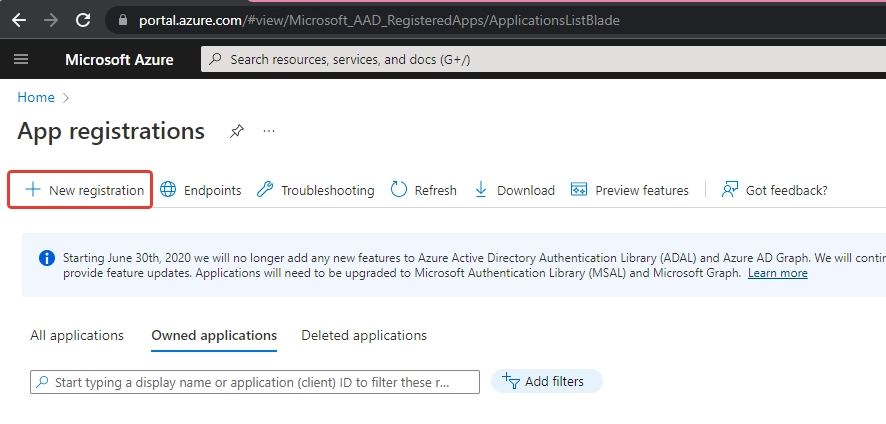Screen dimensions: 886x424
Task: Select the portal.azure.com address bar URL
Action: [x=379, y=20]
